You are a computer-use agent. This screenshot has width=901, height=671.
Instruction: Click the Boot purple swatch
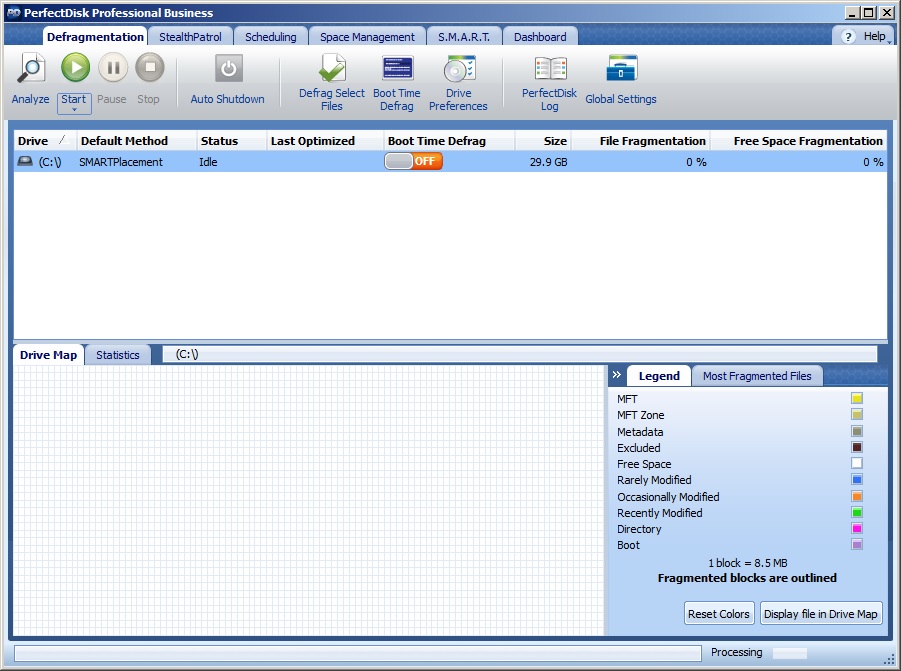(x=857, y=545)
